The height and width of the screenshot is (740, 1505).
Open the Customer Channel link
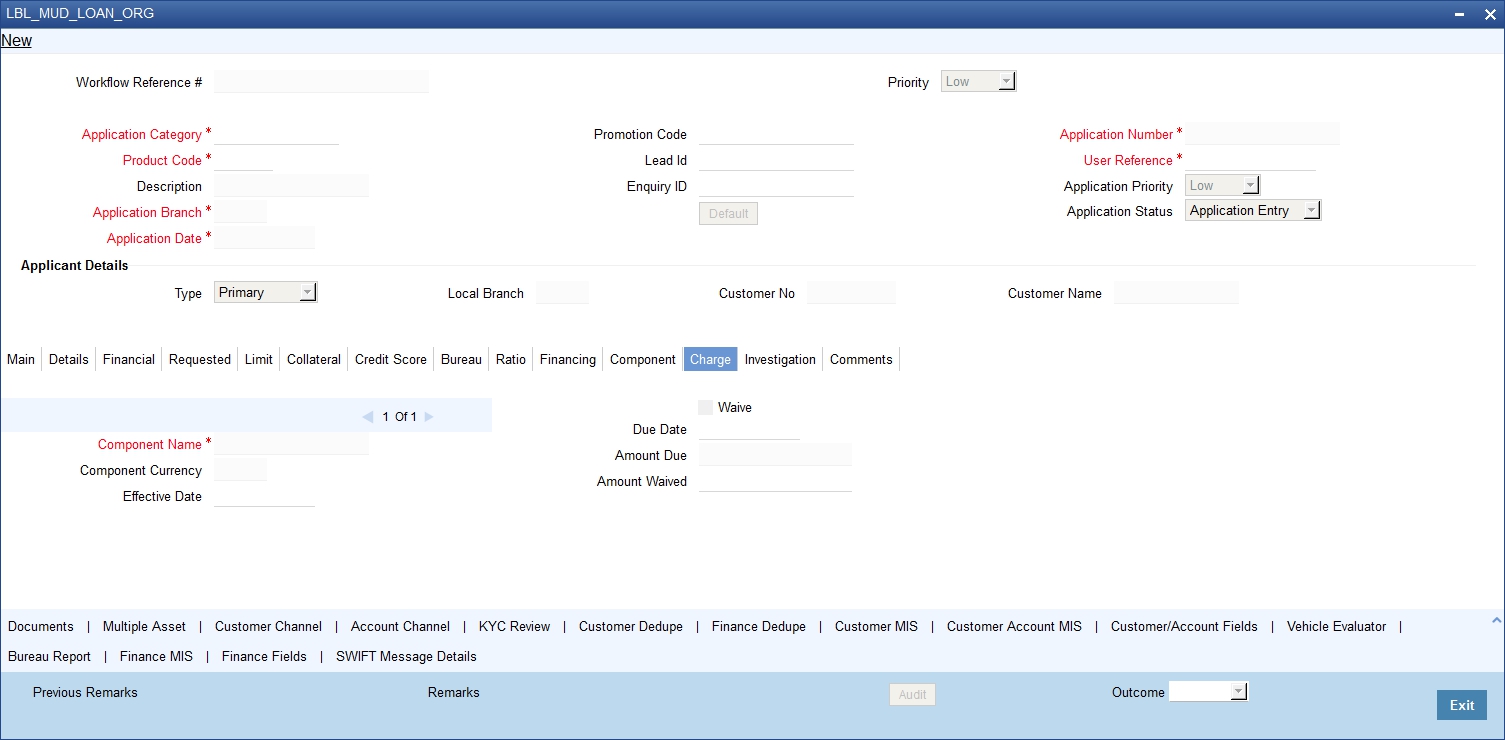[x=268, y=626]
